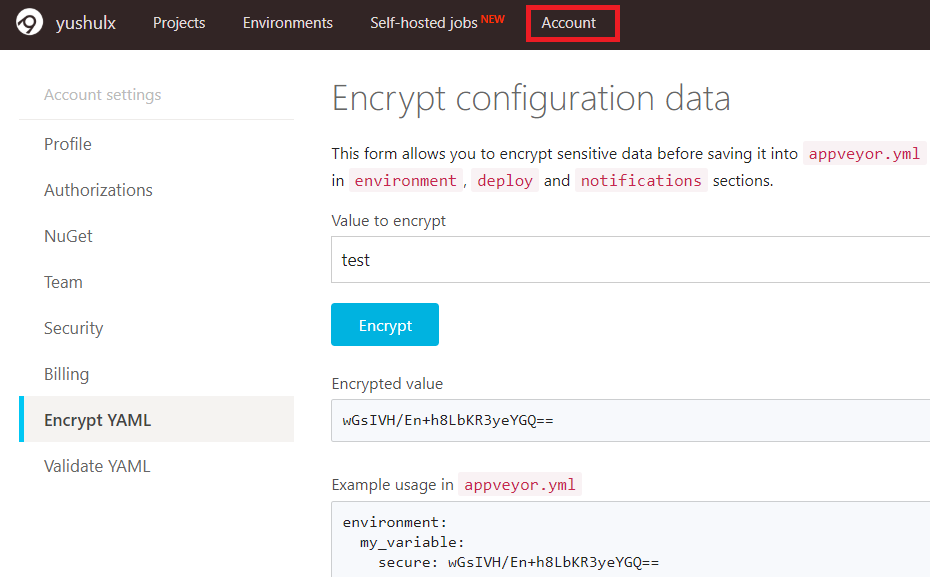Open the Validate YAML page
Image resolution: width=930 pixels, height=577 pixels.
point(97,466)
